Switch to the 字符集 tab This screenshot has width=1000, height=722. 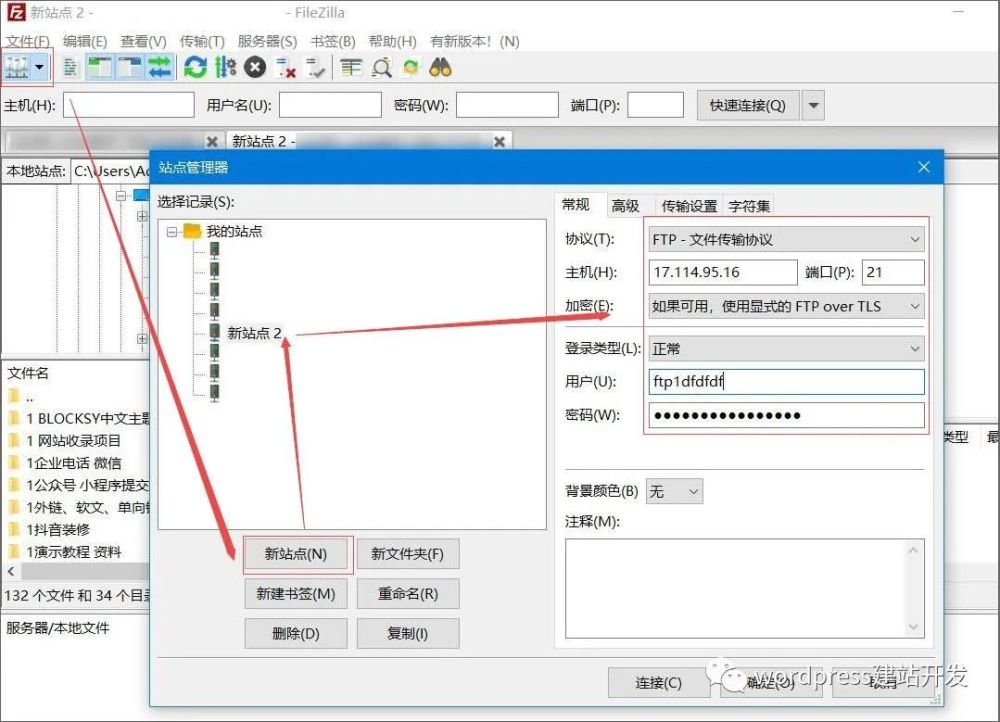pos(749,205)
